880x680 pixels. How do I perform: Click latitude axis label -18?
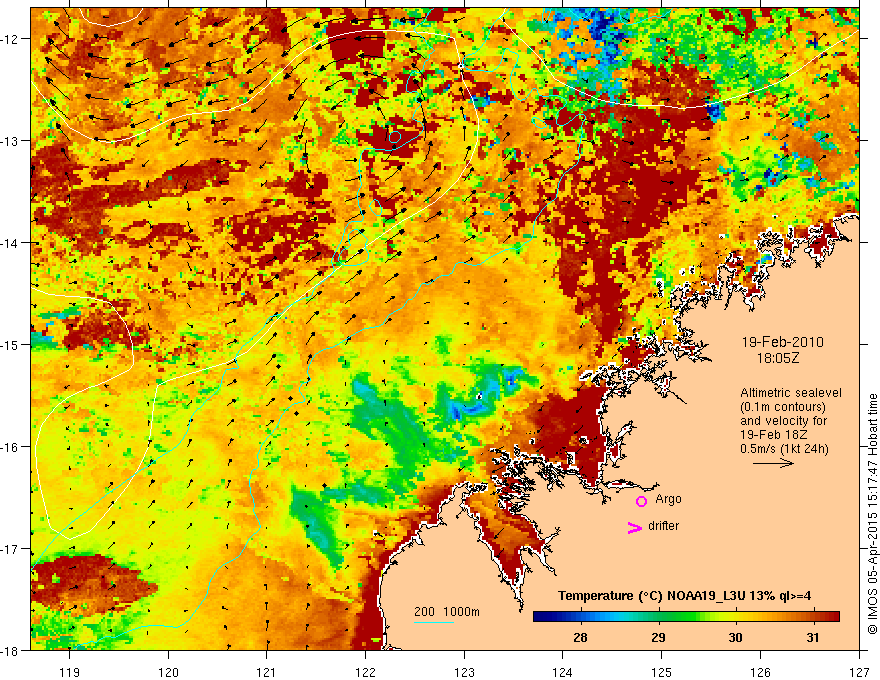click(x=10, y=650)
